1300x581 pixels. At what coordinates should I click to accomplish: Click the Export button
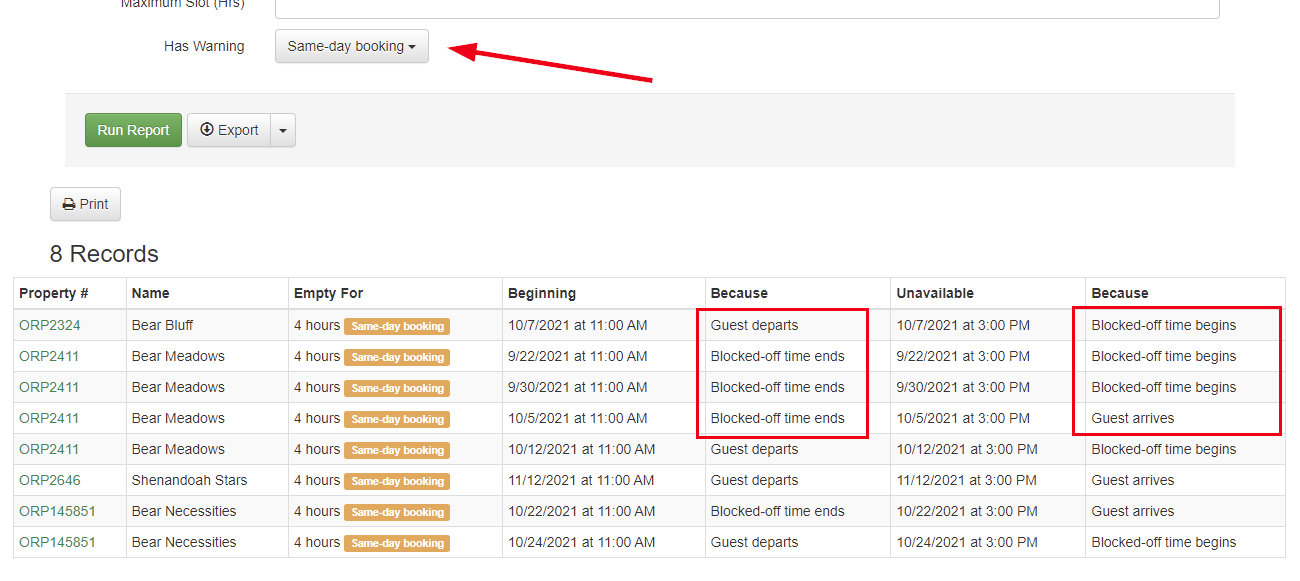pyautogui.click(x=229, y=130)
